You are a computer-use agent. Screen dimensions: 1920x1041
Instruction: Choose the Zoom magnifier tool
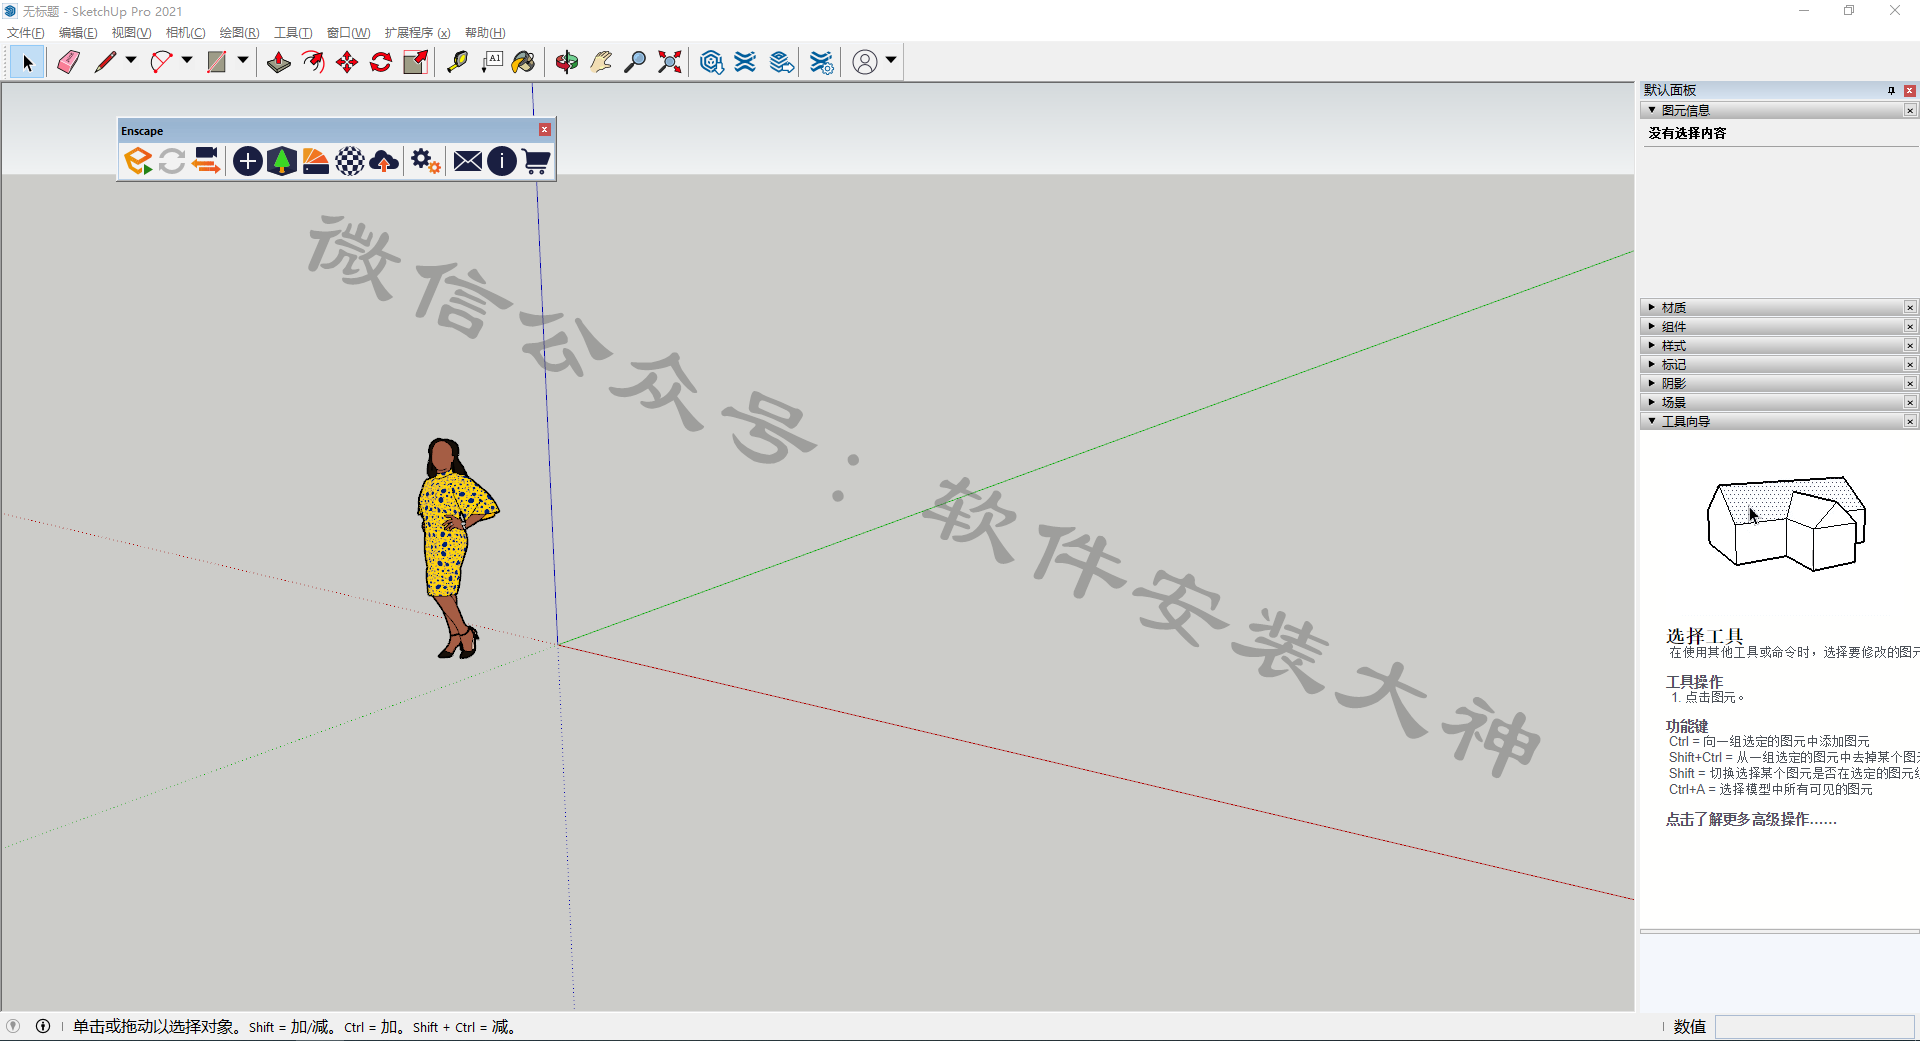[x=635, y=62]
